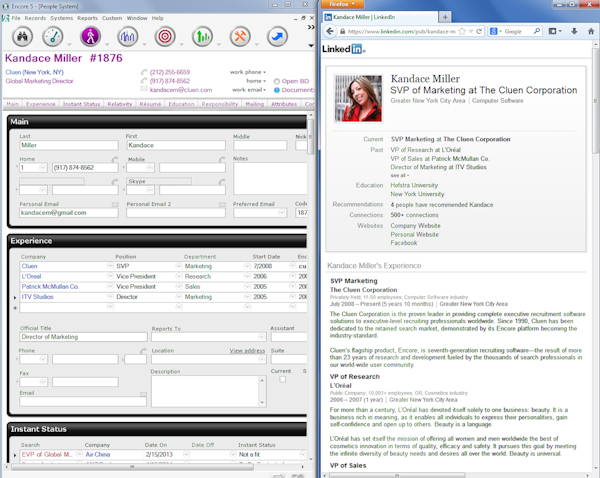Open the Preferred Email dropdown
The height and width of the screenshot is (478, 600).
[x=282, y=212]
